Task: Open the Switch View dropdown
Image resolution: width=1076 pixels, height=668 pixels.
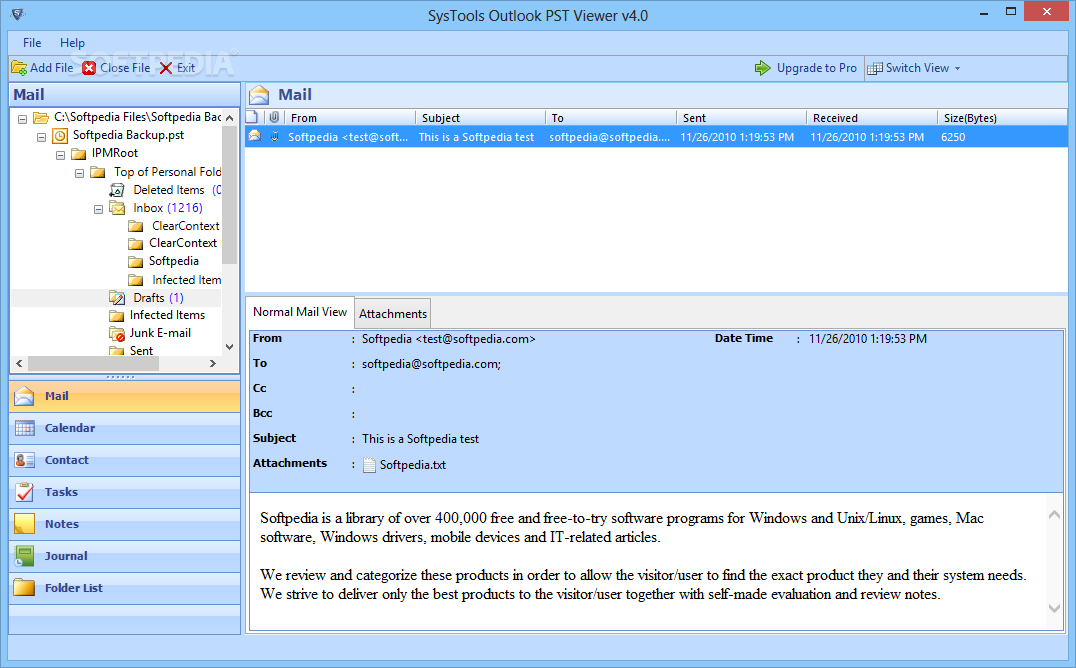Action: [914, 68]
